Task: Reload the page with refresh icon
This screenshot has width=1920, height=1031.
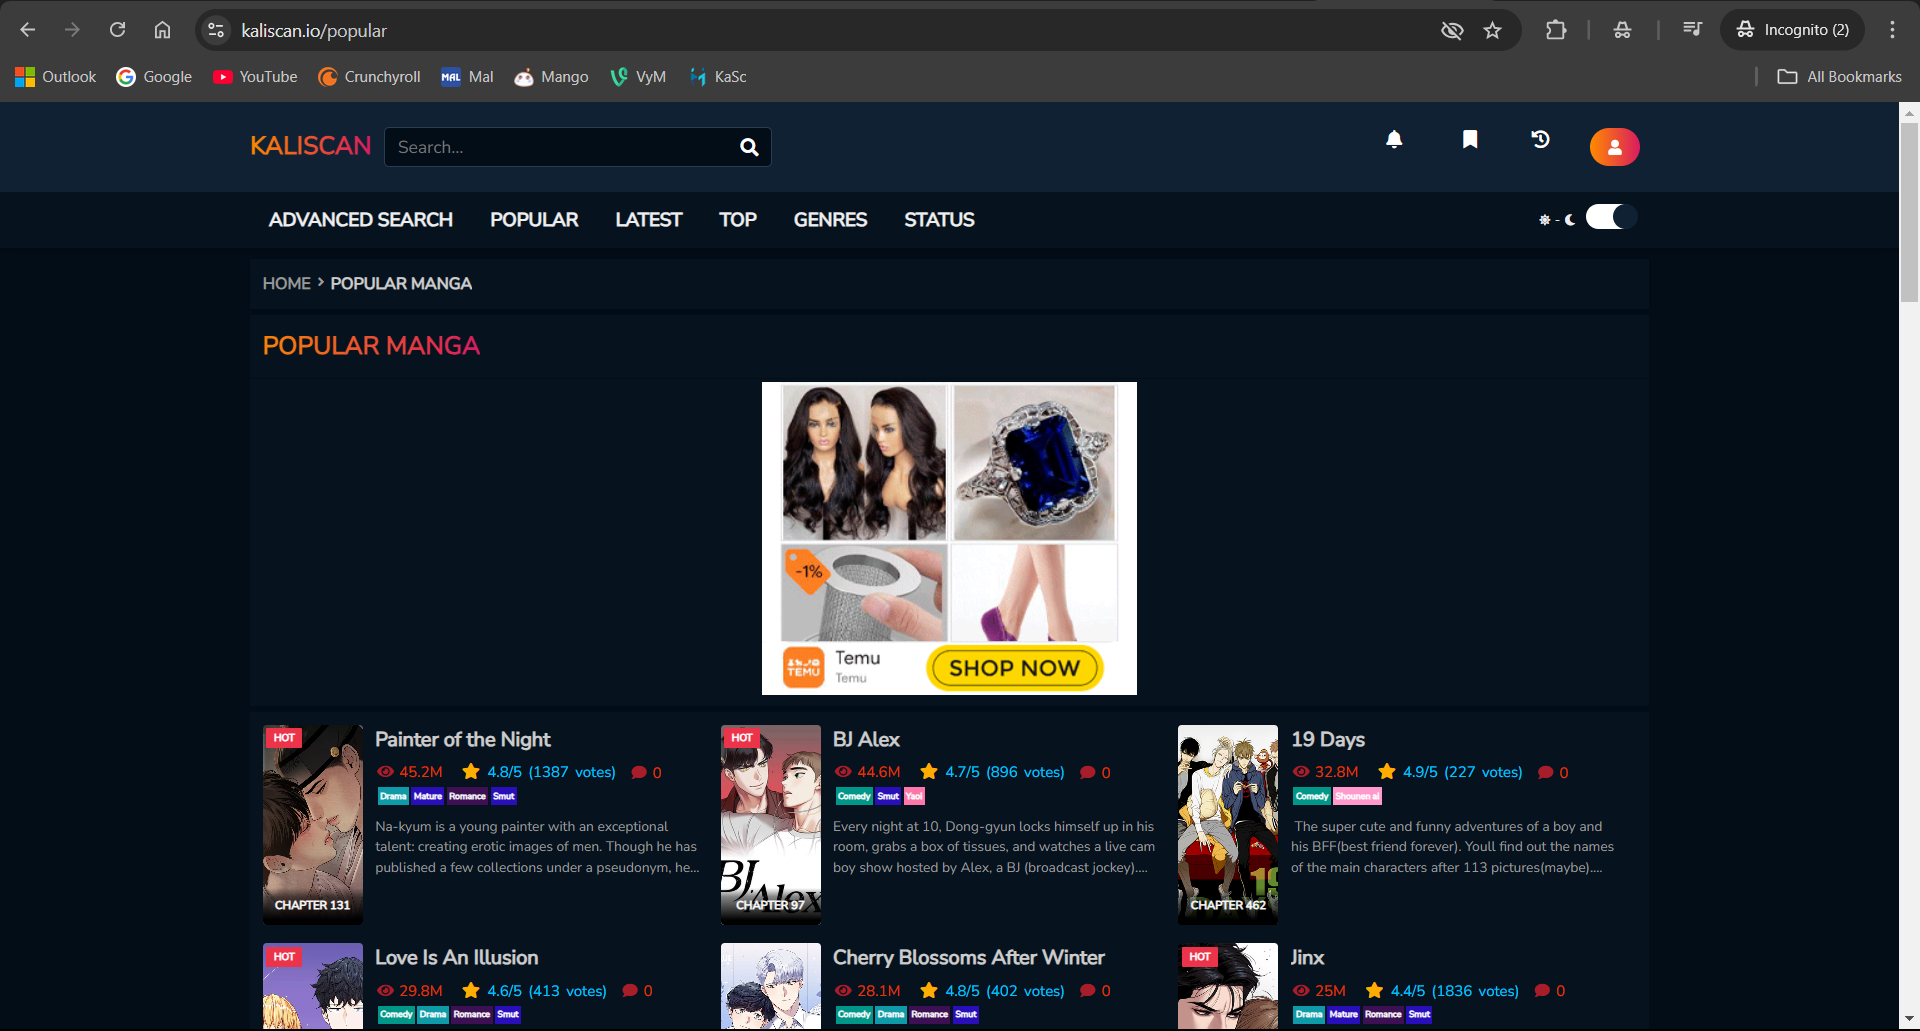Action: [x=118, y=30]
